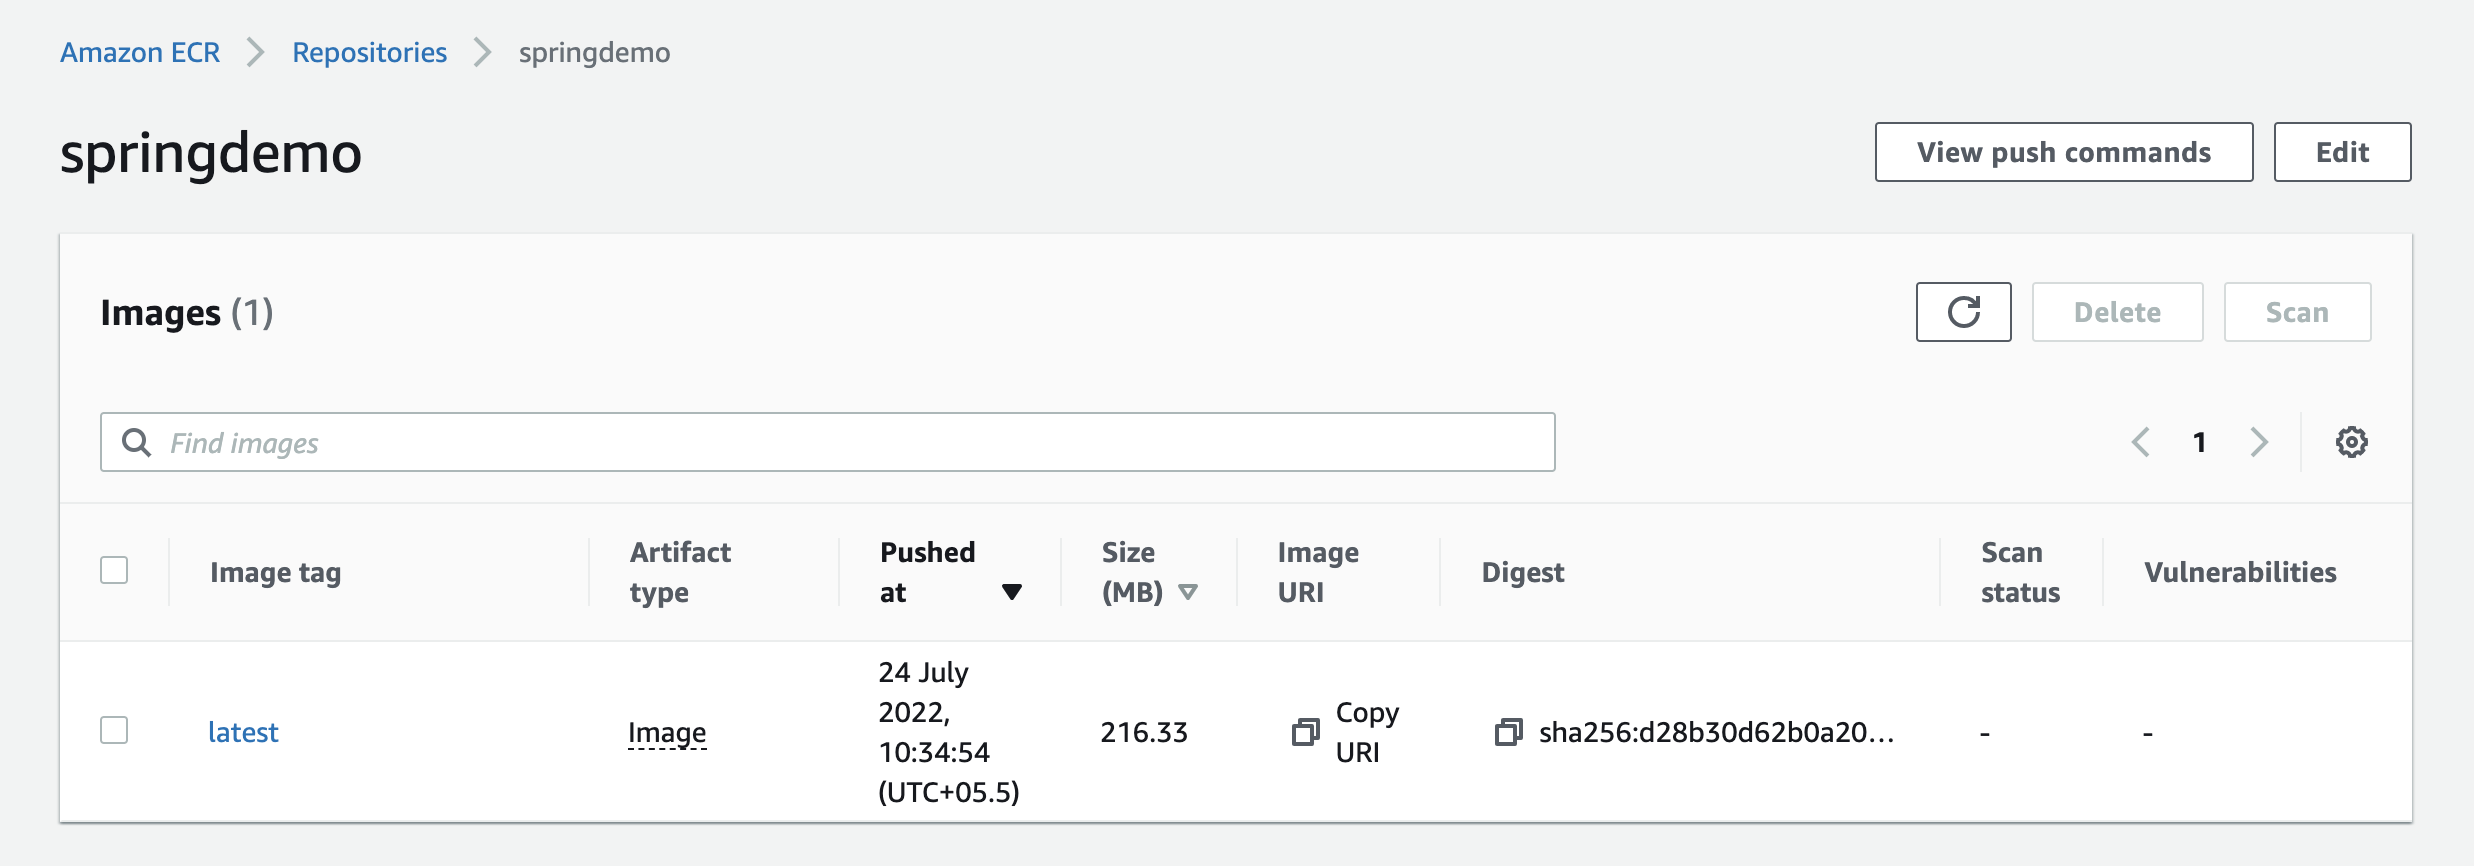This screenshot has width=2474, height=866.
Task: Go to next page arrow
Action: pyautogui.click(x=2259, y=442)
